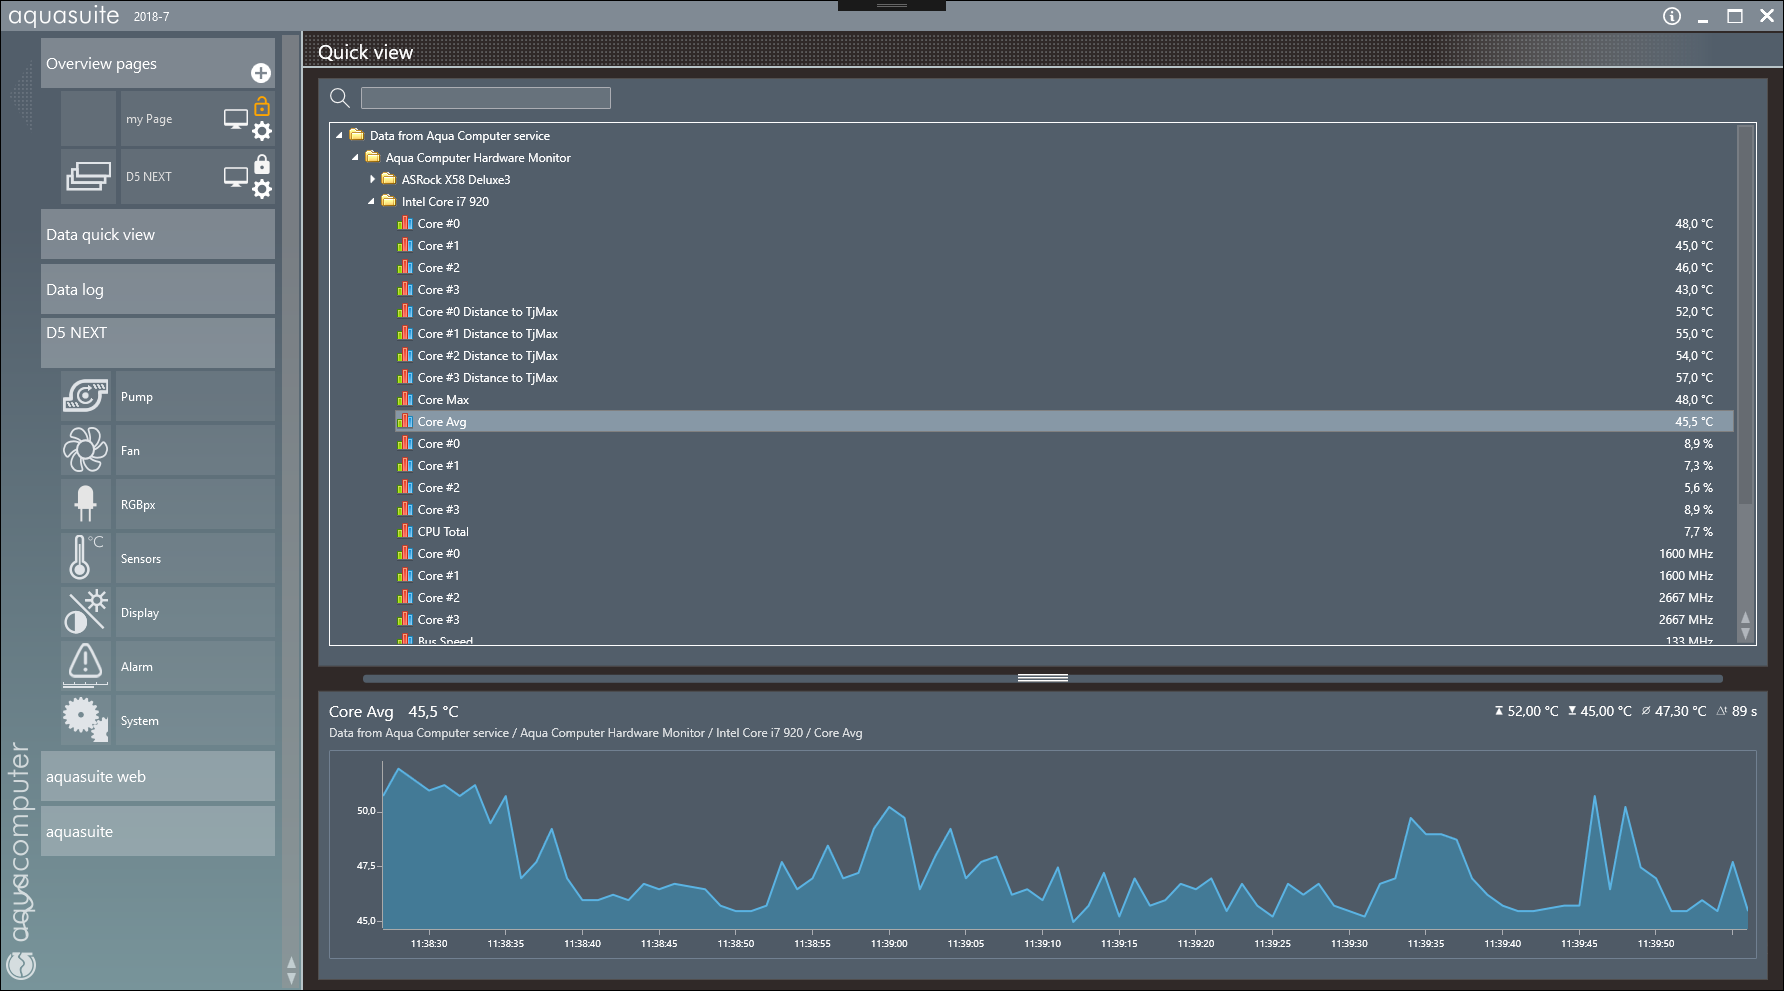
Task: Select the Sensors entry label
Action: (141, 559)
